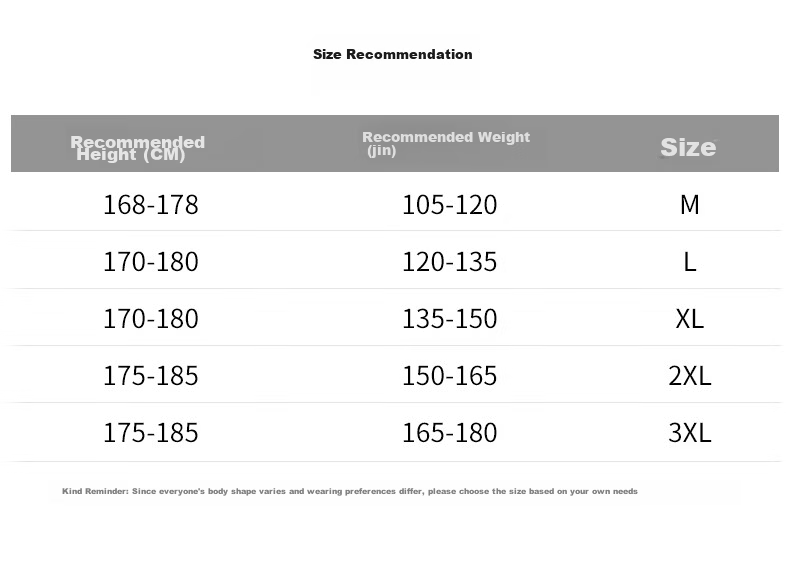This screenshot has width=790, height=567.
Task: Click the Size Recommendation title
Action: pyautogui.click(x=392, y=54)
